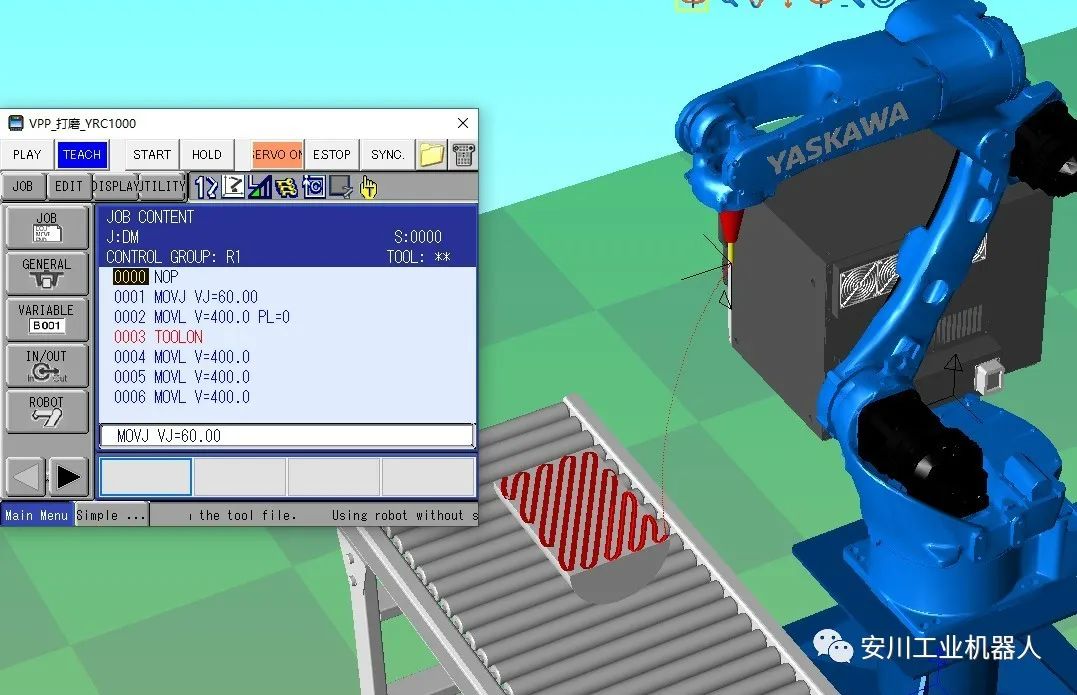Click the black right page arrow
Viewport: 1077px width, 695px height.
[68, 477]
